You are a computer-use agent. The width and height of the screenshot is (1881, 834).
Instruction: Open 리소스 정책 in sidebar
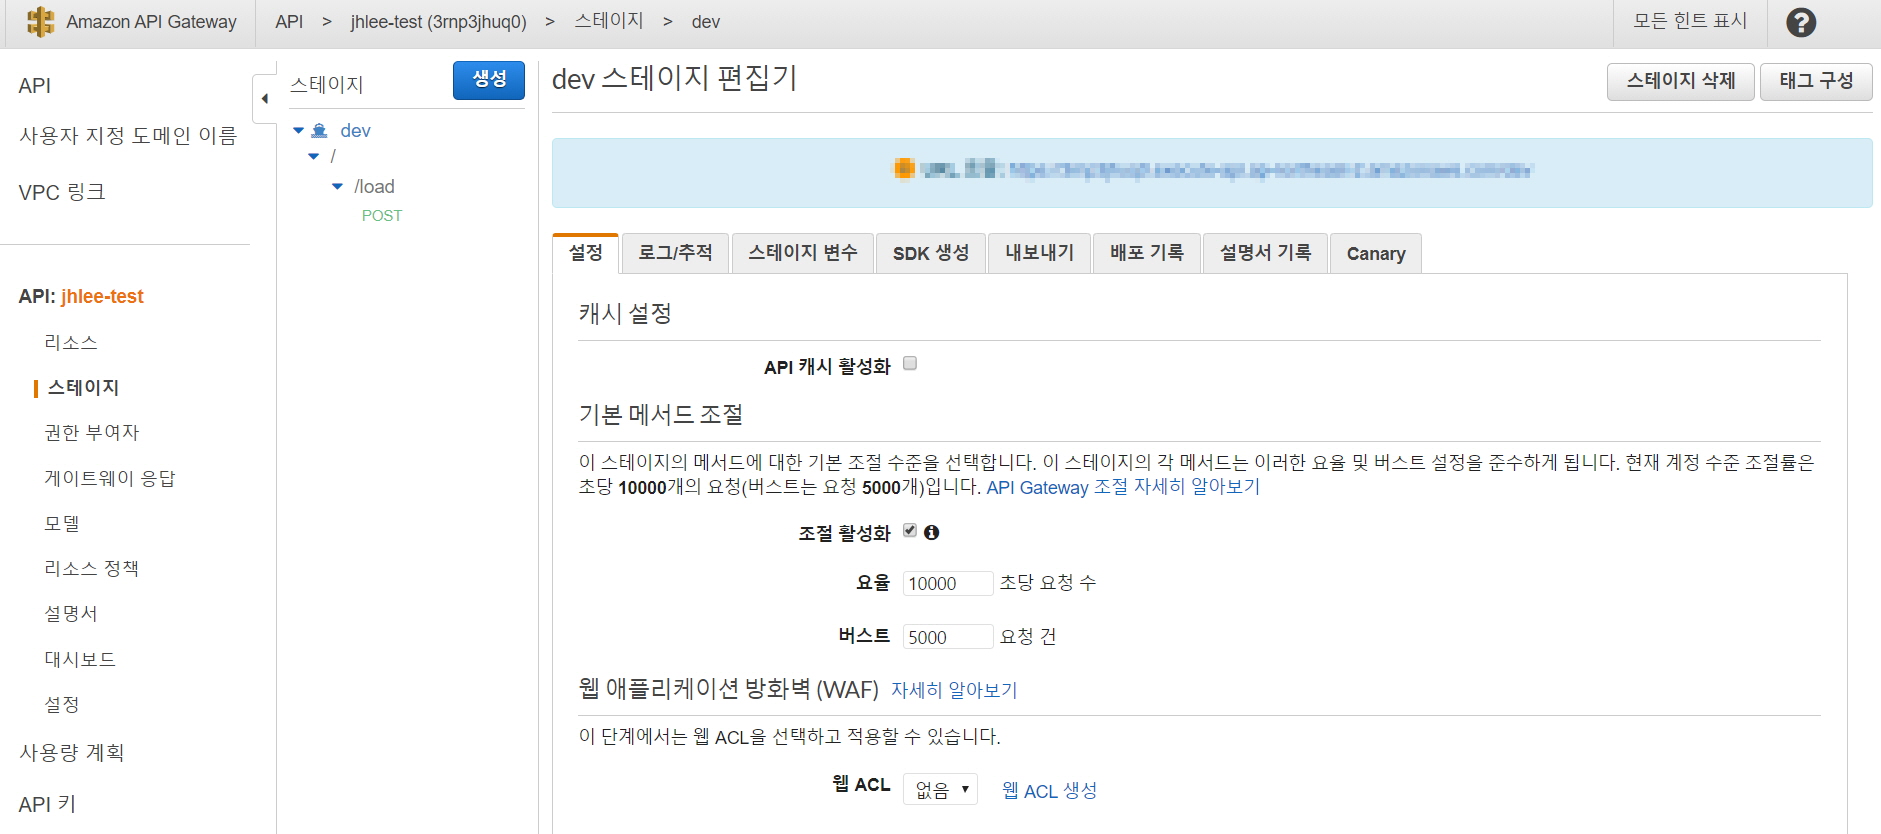[92, 569]
